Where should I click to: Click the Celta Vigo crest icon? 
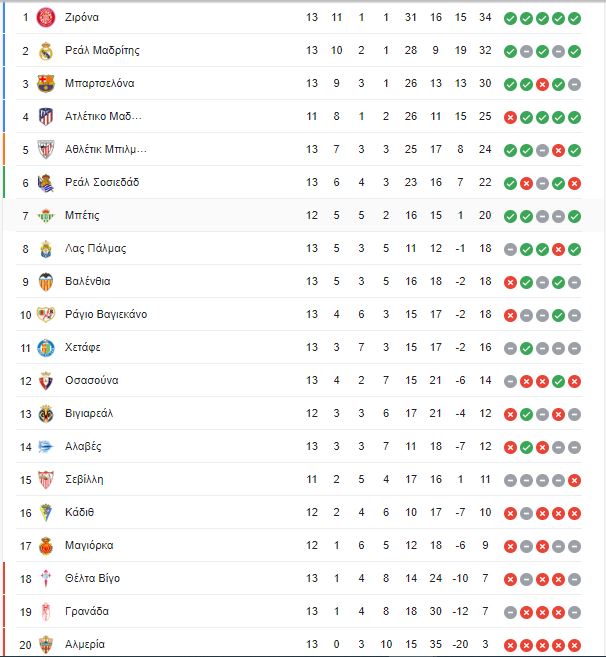46,579
